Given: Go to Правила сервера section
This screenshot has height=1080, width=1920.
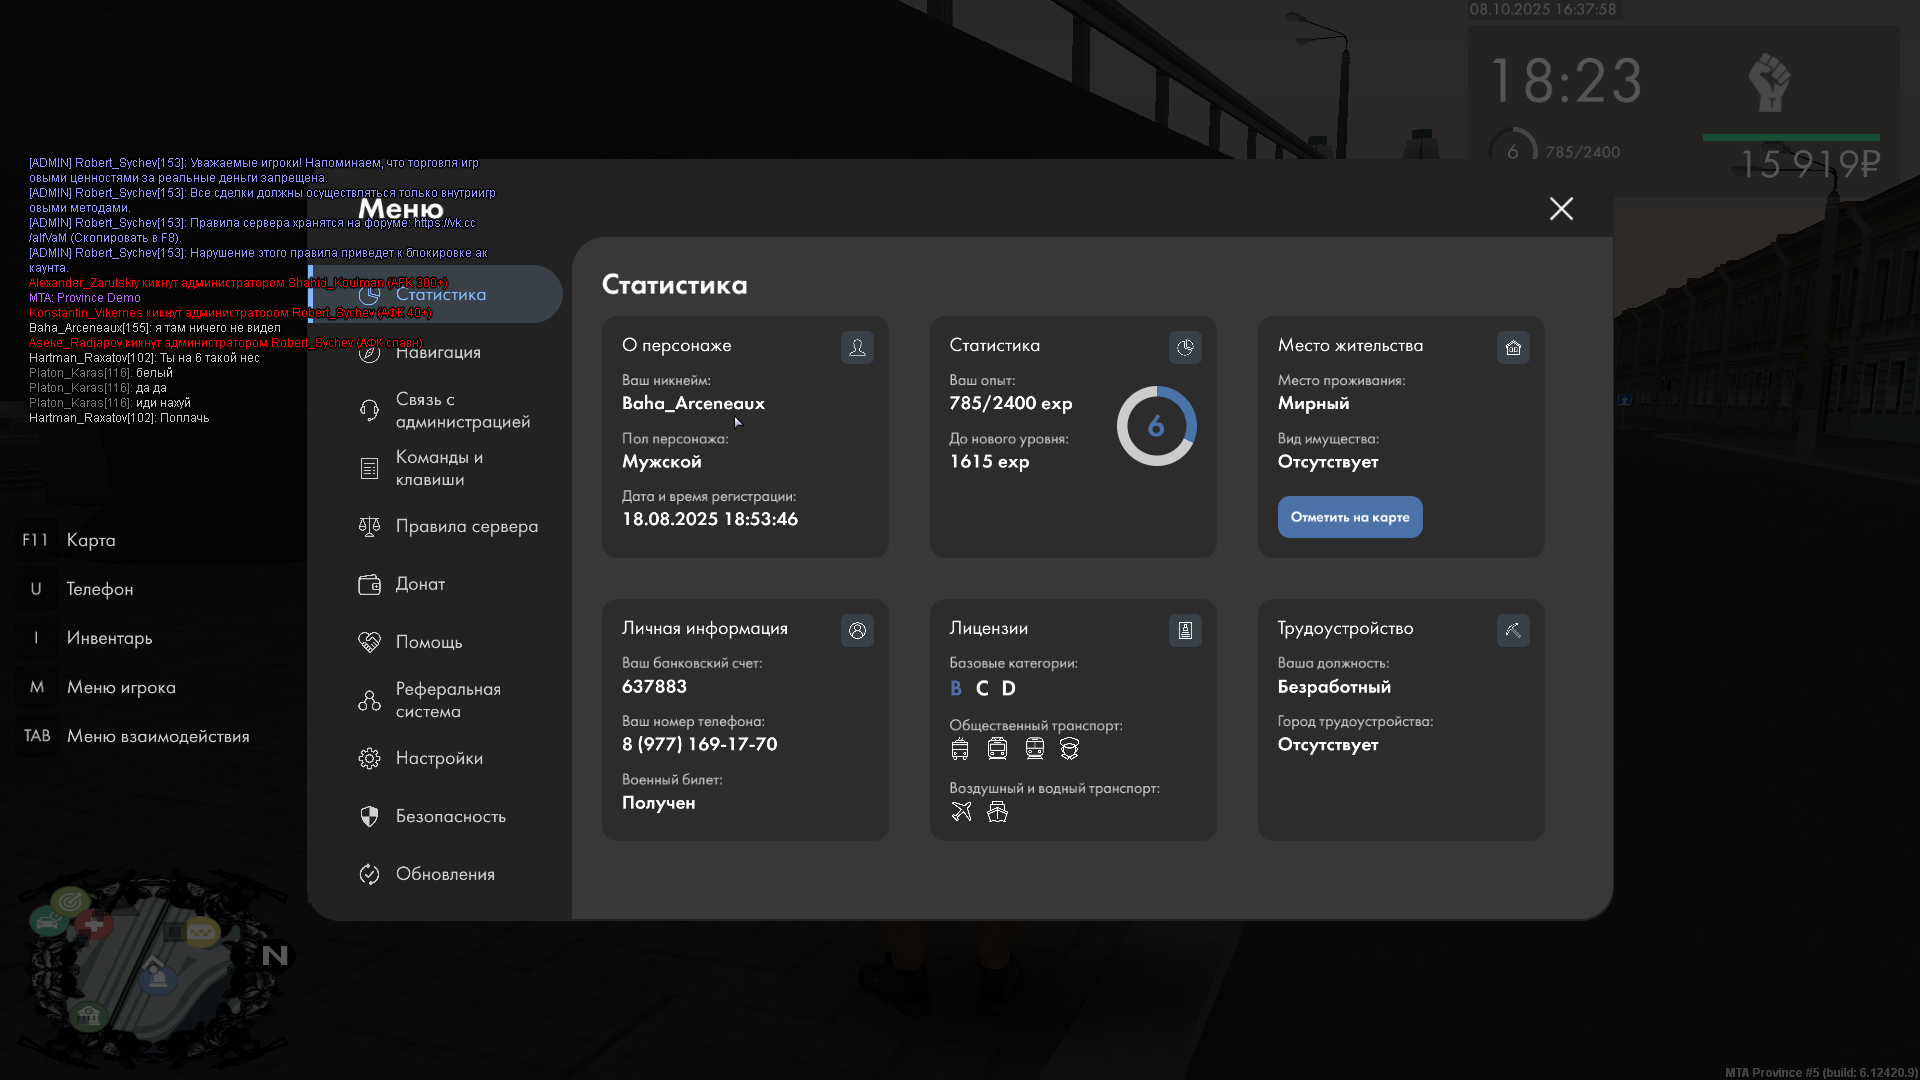Looking at the screenshot, I should 466,526.
